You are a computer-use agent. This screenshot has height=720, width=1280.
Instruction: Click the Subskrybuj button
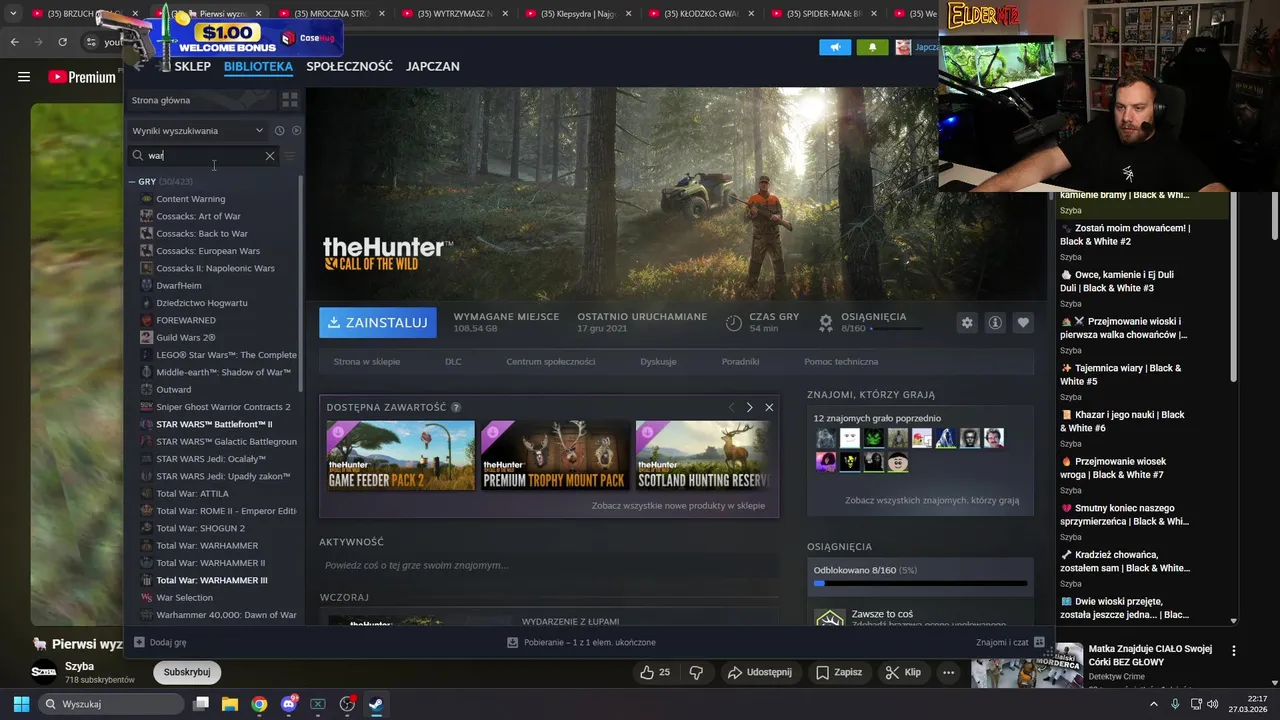tap(187, 673)
